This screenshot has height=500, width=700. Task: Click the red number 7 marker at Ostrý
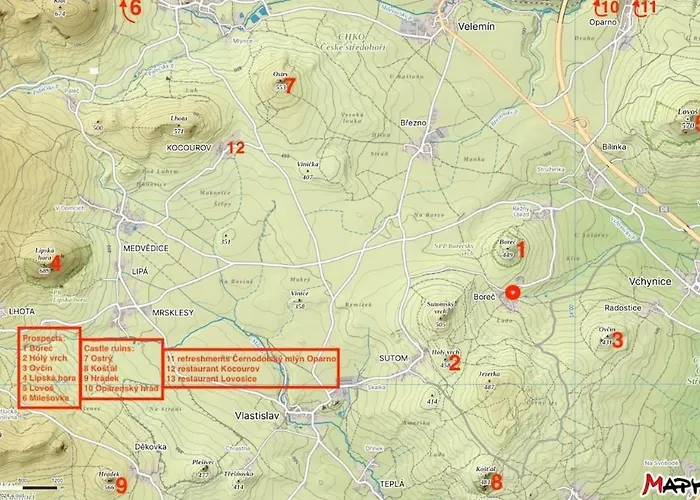pyautogui.click(x=289, y=86)
